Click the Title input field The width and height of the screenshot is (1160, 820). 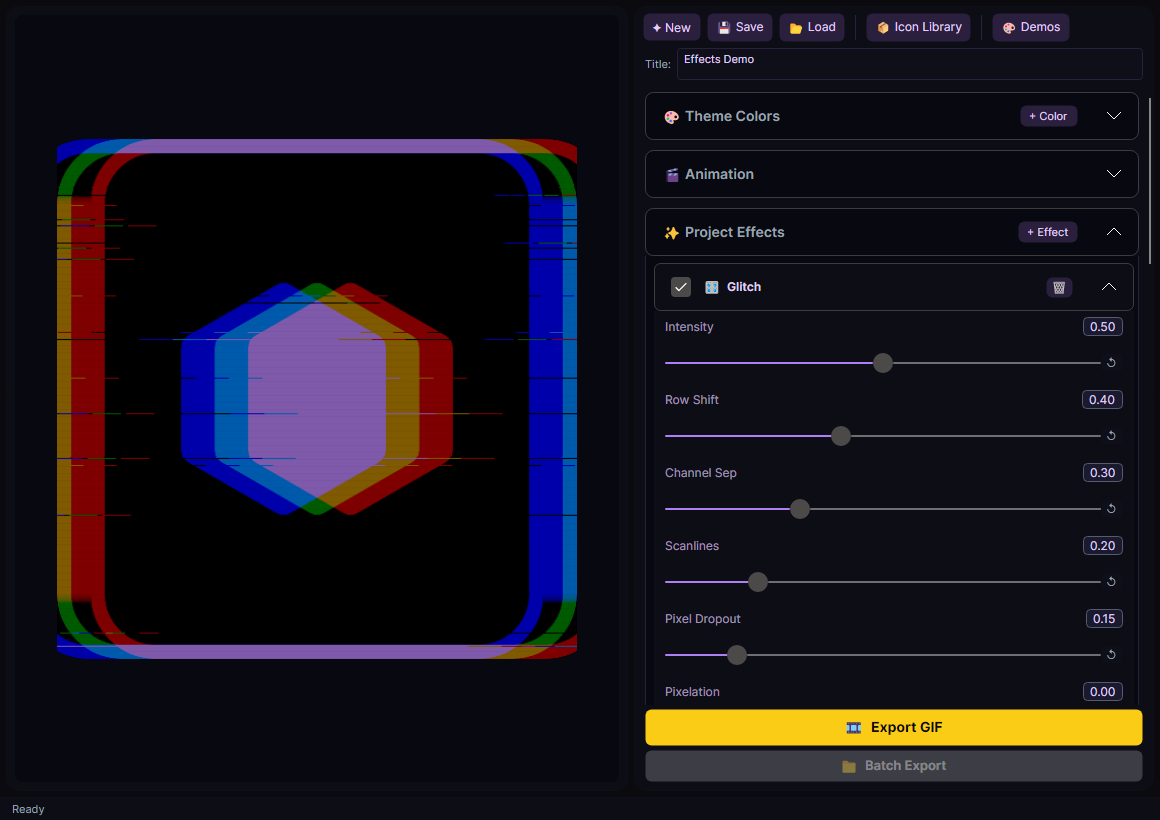[908, 64]
